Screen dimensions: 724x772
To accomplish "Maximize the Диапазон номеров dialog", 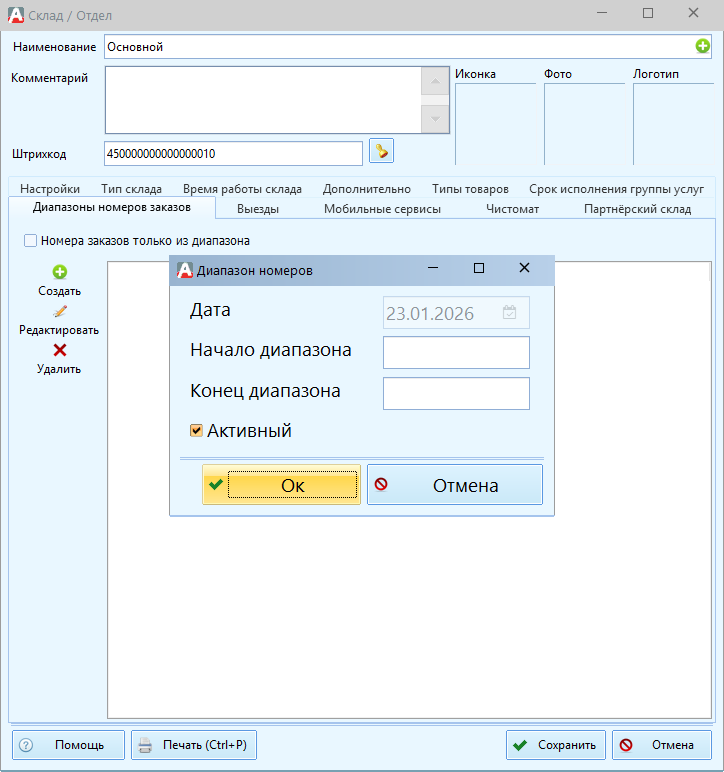I will point(479,268).
